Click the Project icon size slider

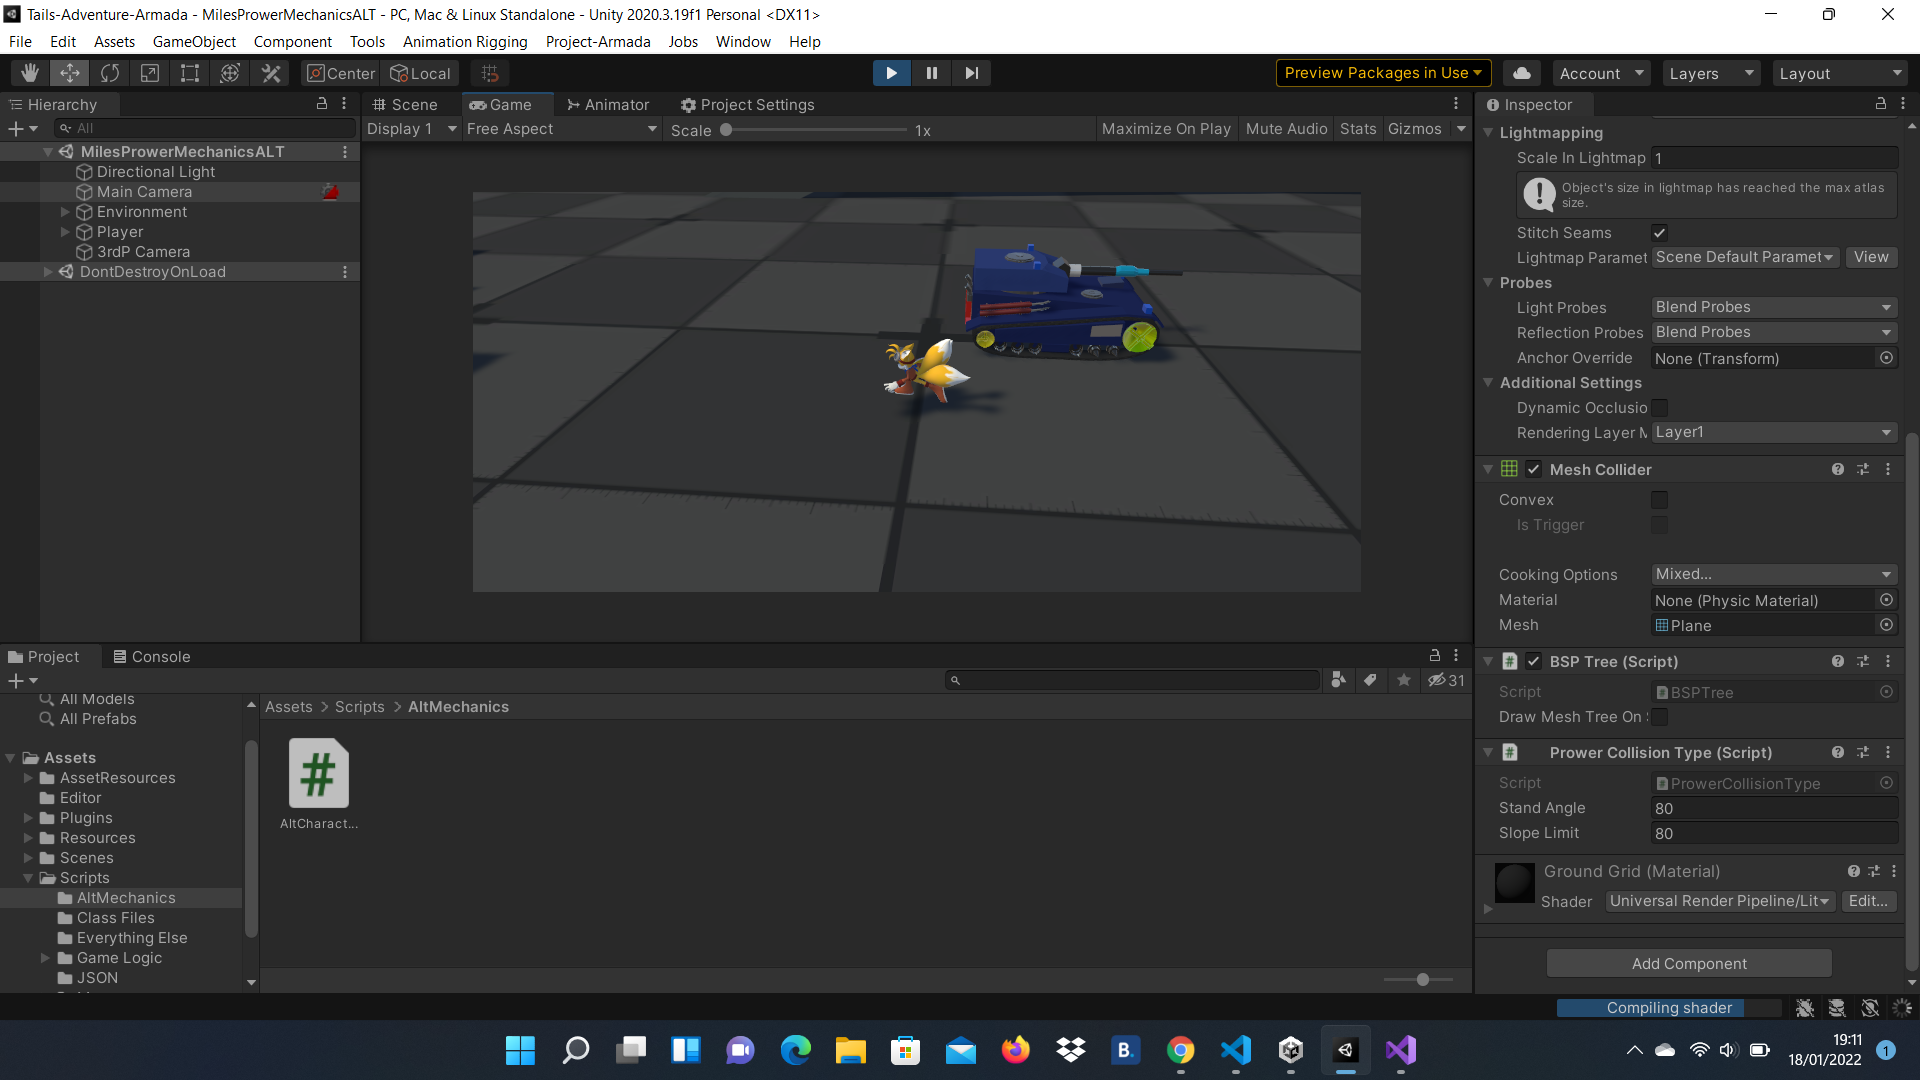click(x=1418, y=980)
